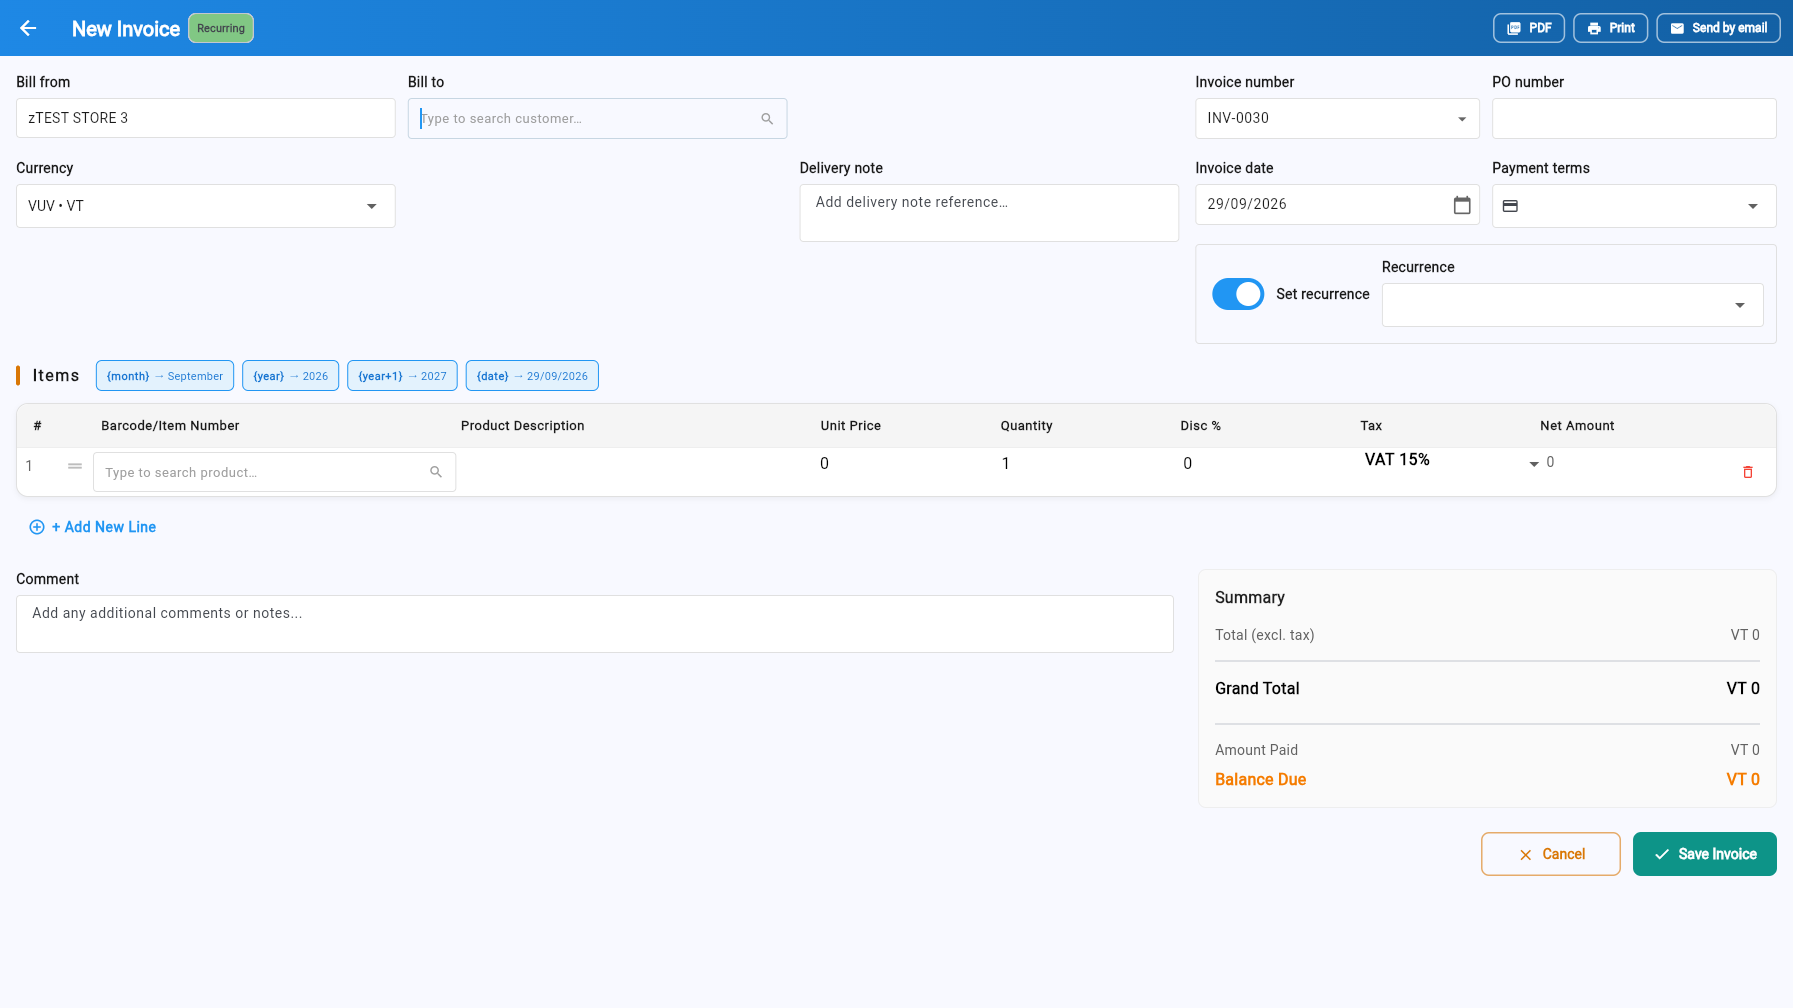Click the Amount Paid label
The image size is (1793, 1008).
1256,750
